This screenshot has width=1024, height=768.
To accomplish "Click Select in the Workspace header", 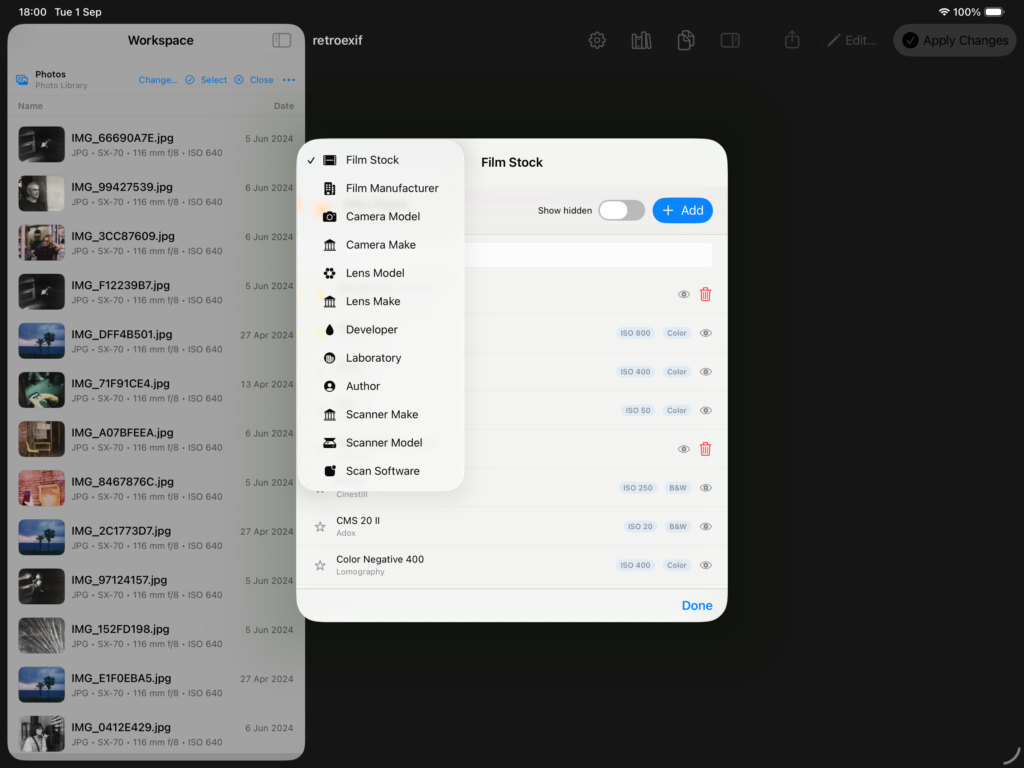I will (206, 80).
